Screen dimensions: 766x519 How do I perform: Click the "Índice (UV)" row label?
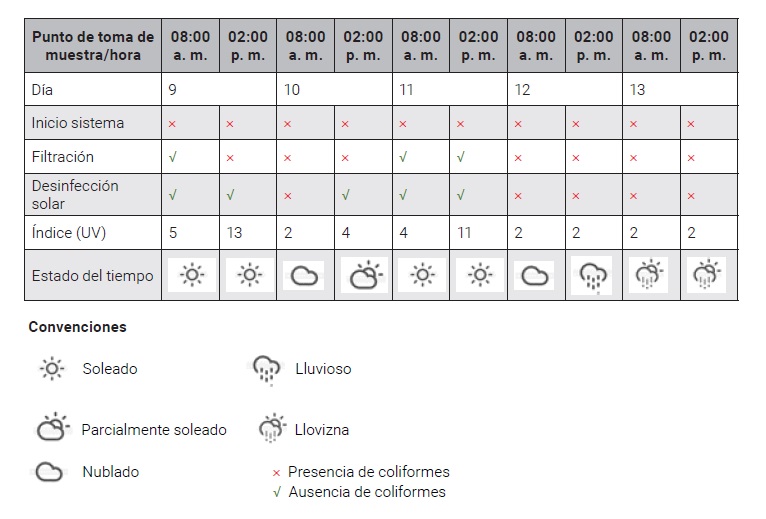[69, 233]
